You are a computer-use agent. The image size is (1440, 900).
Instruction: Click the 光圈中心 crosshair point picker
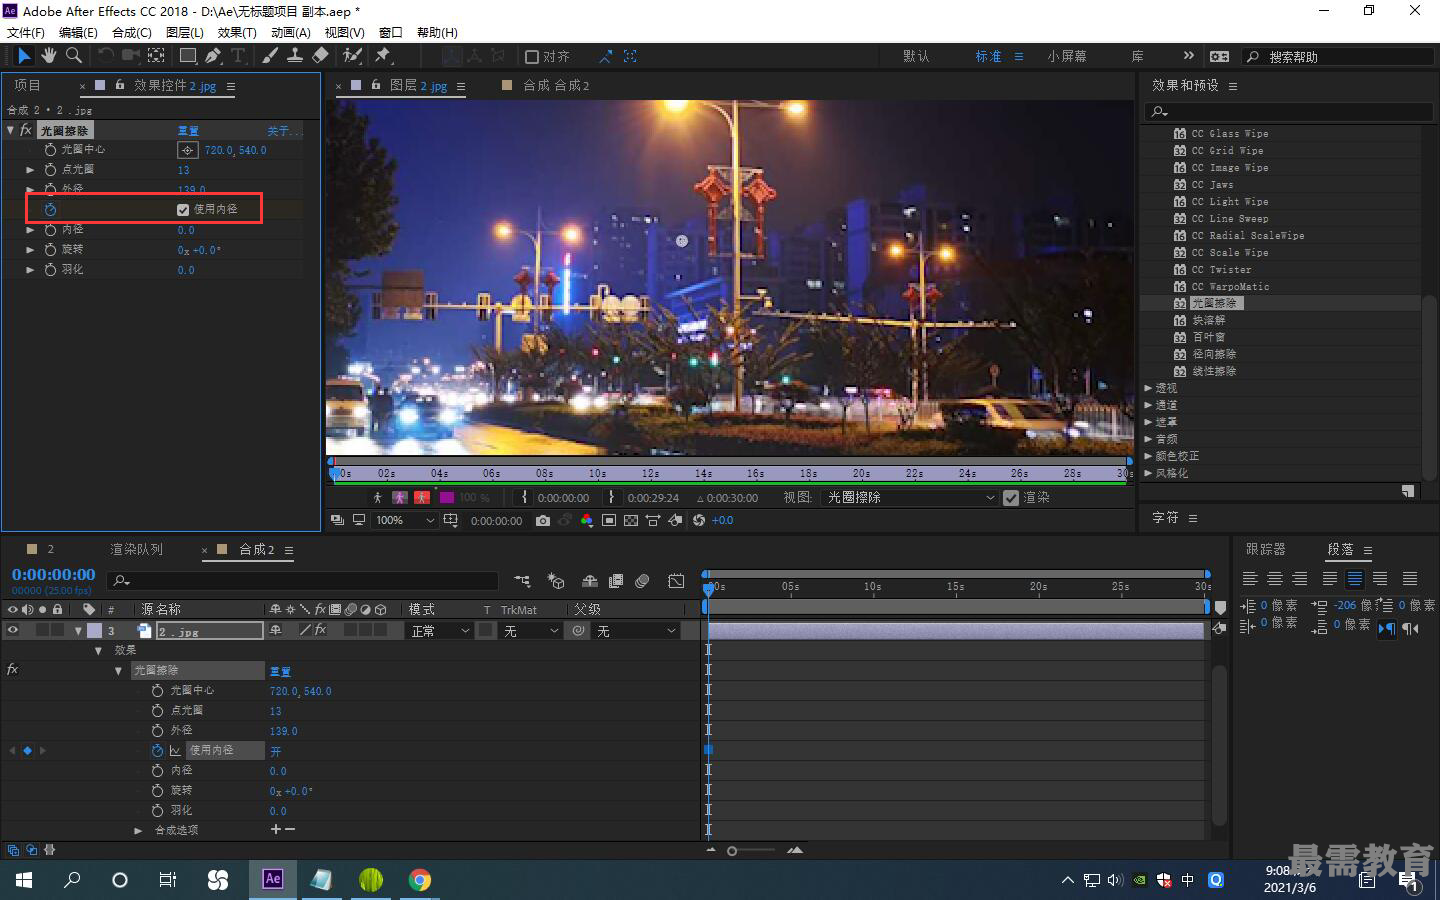click(187, 150)
